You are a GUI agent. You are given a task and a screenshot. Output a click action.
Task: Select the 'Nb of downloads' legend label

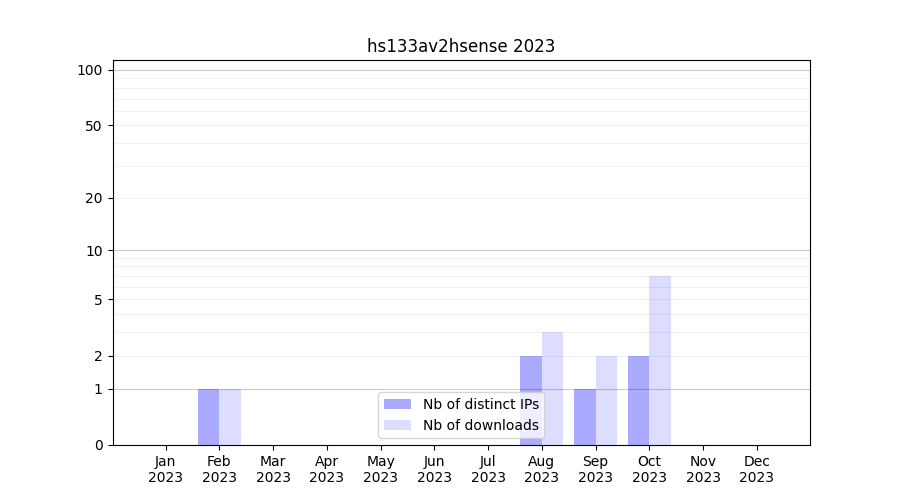click(480, 425)
